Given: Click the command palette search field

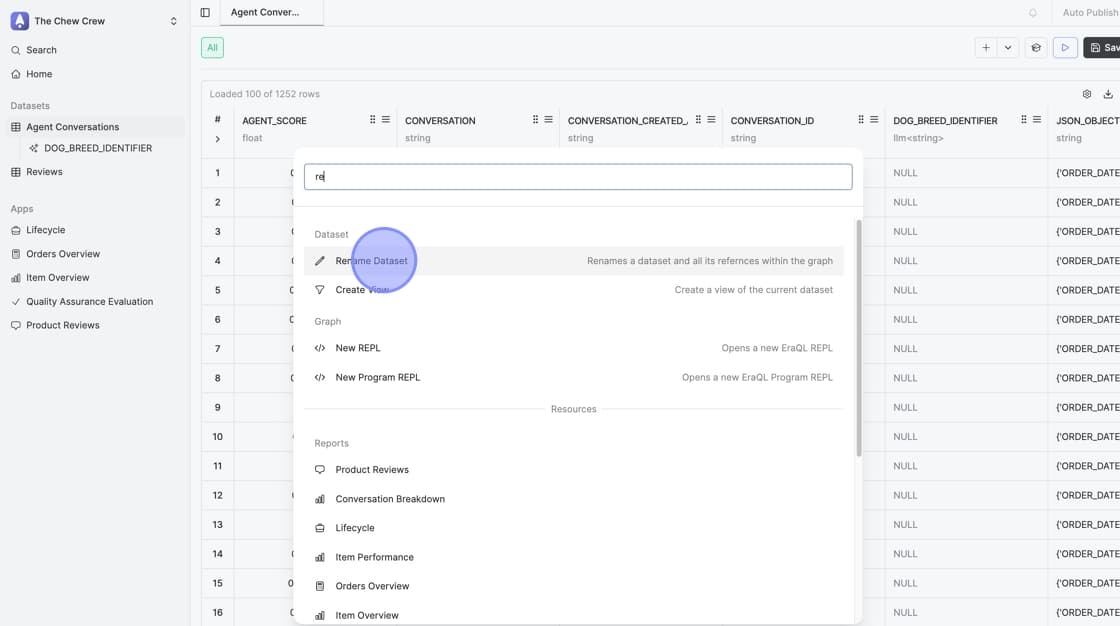Looking at the screenshot, I should [x=578, y=177].
